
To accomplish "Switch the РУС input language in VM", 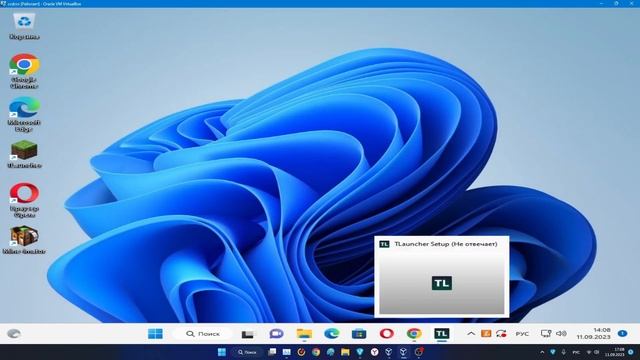I will (522, 334).
